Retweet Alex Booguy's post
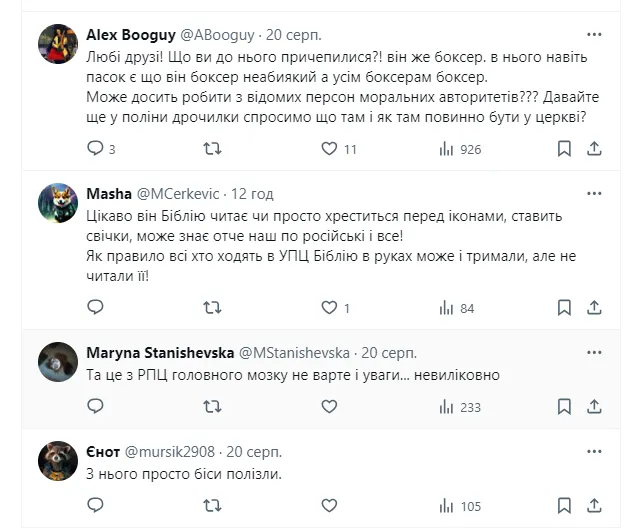This screenshot has width=632, height=528. point(212,149)
